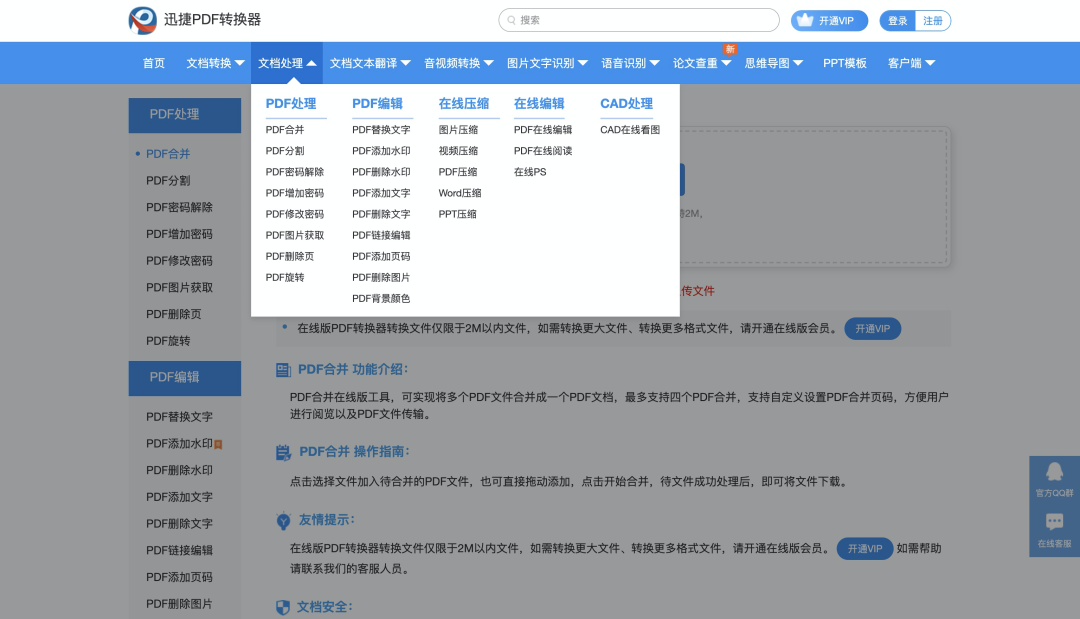This screenshot has width=1080, height=619.
Task: Select PPT压缩 in the dropdown menu
Action: click(457, 214)
